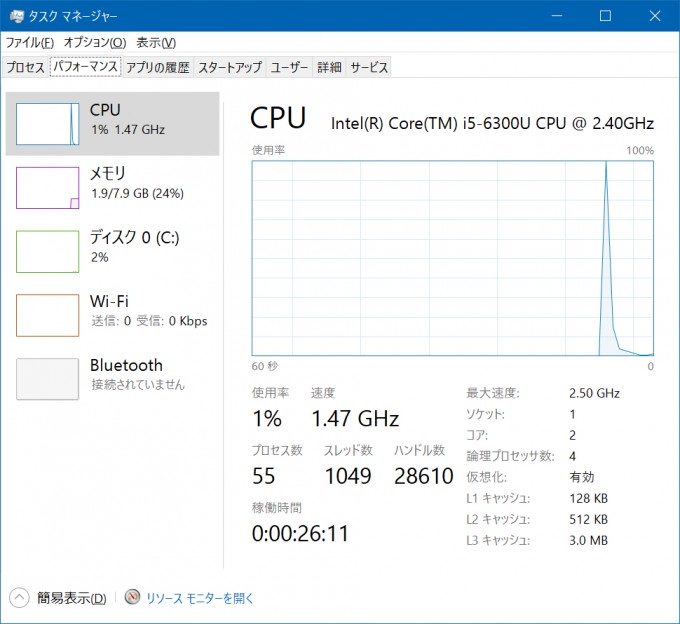680x624 pixels.
Task: Collapse to simple view with arrow icon
Action: point(19,598)
